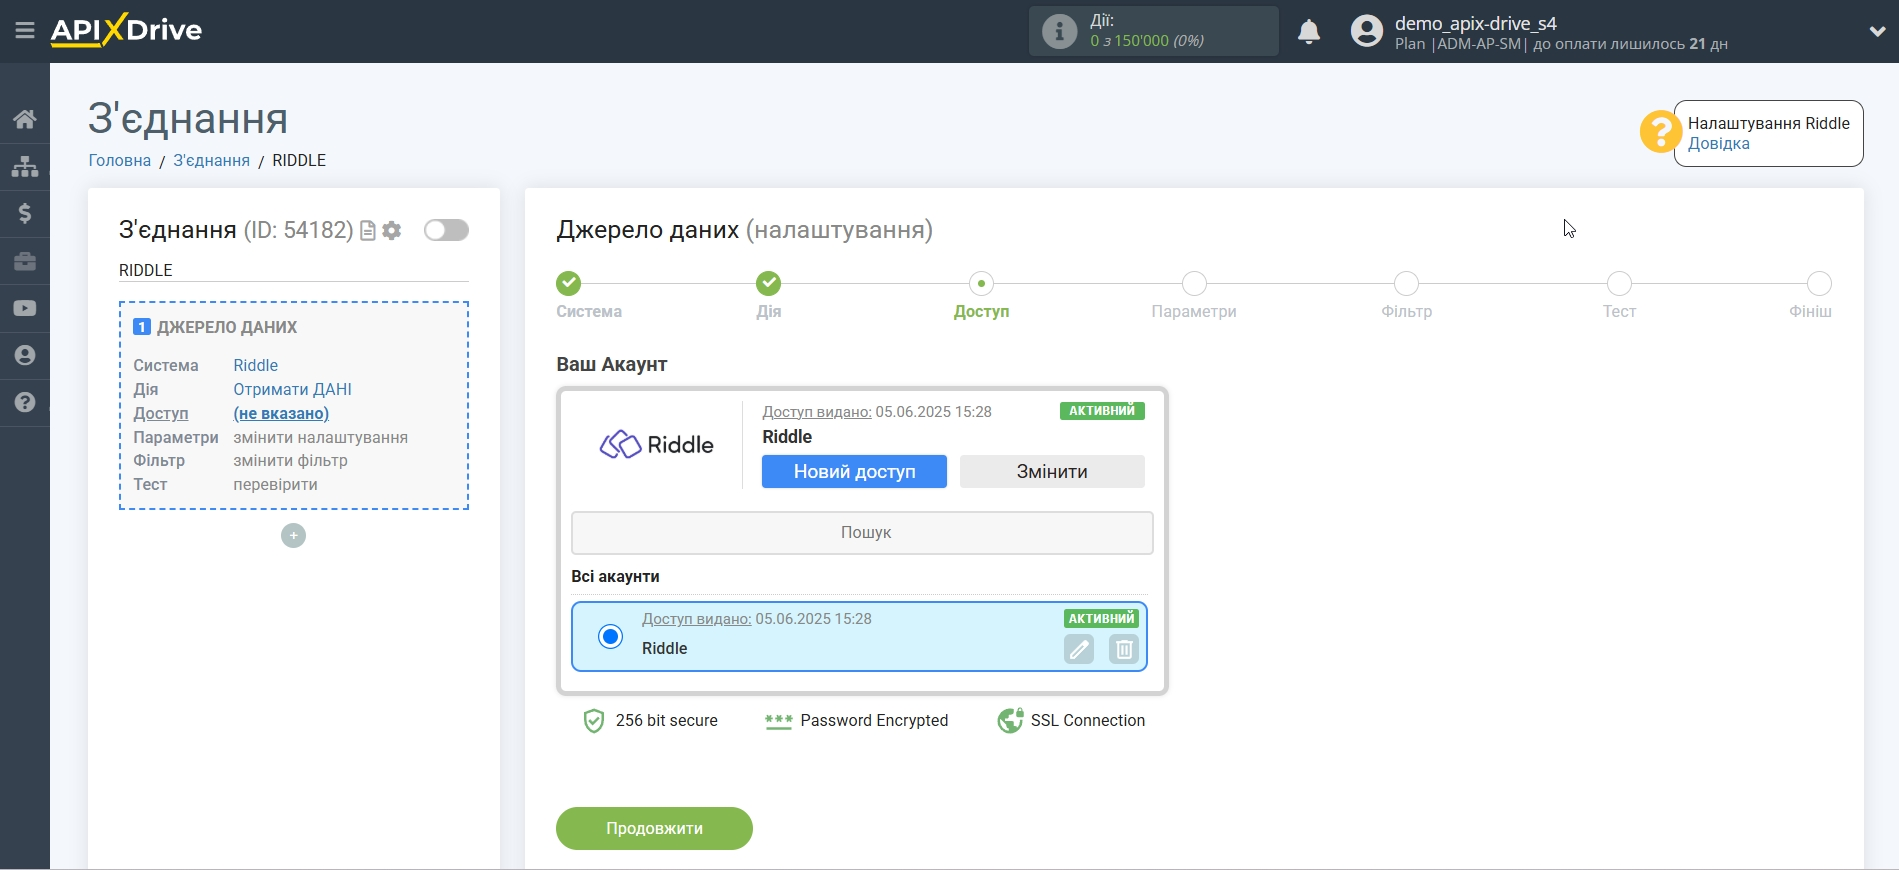Click перевірити test link
The image size is (1899, 870).
click(x=275, y=485)
